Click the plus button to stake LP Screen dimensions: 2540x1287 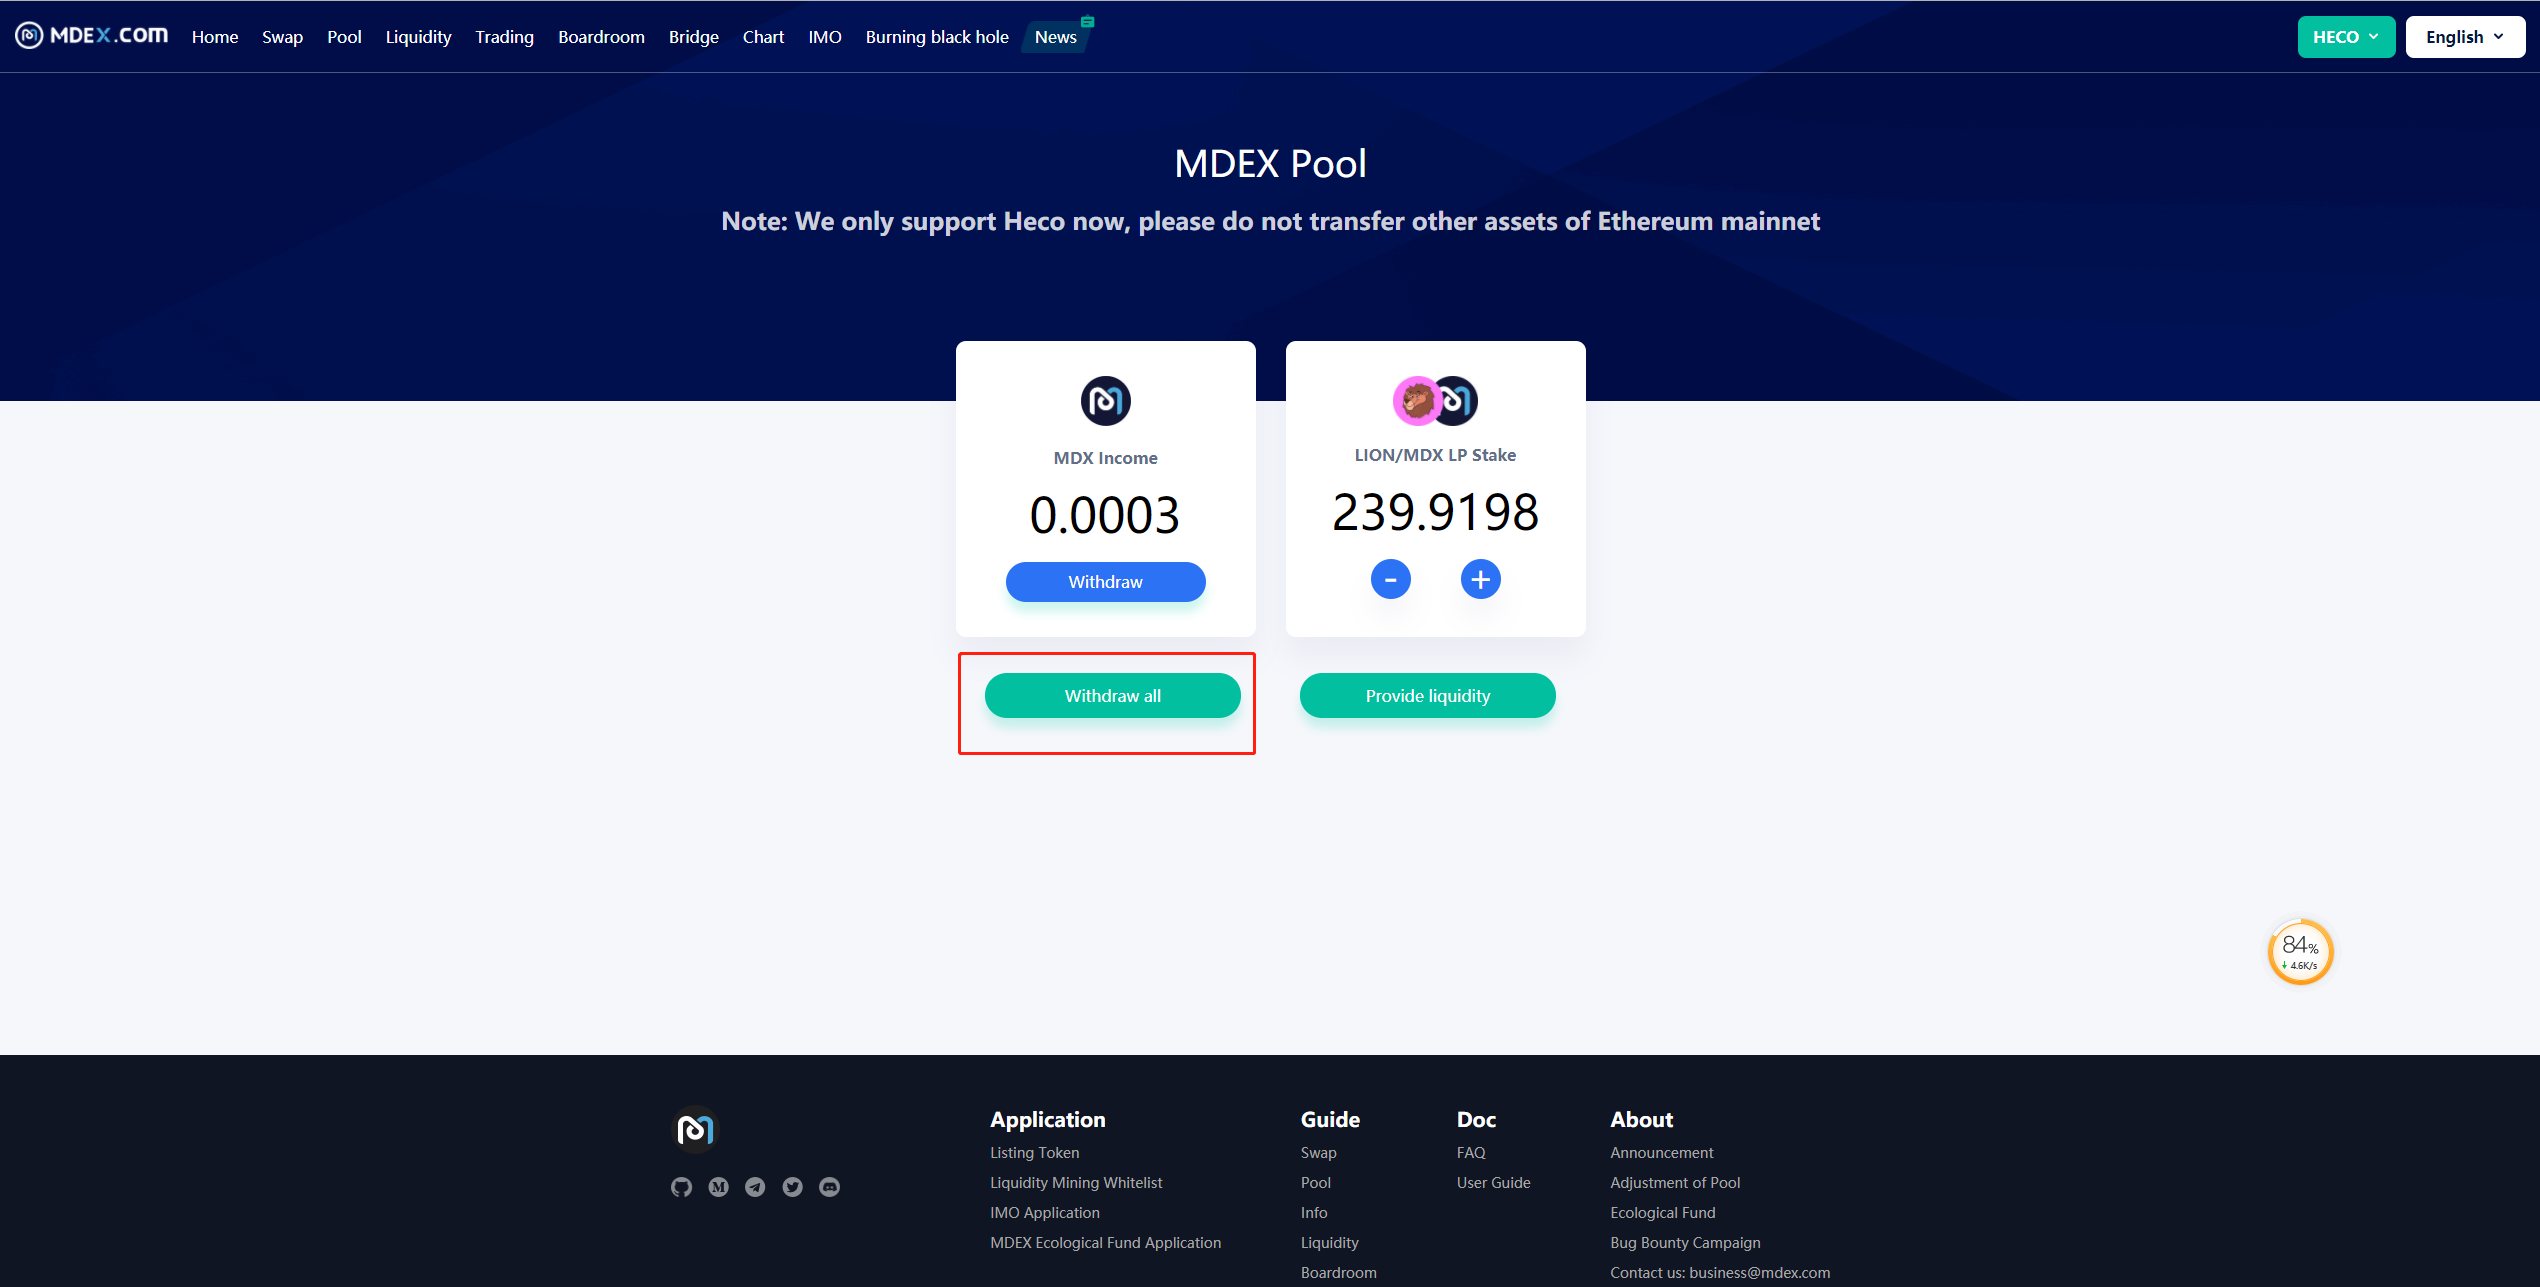point(1480,579)
